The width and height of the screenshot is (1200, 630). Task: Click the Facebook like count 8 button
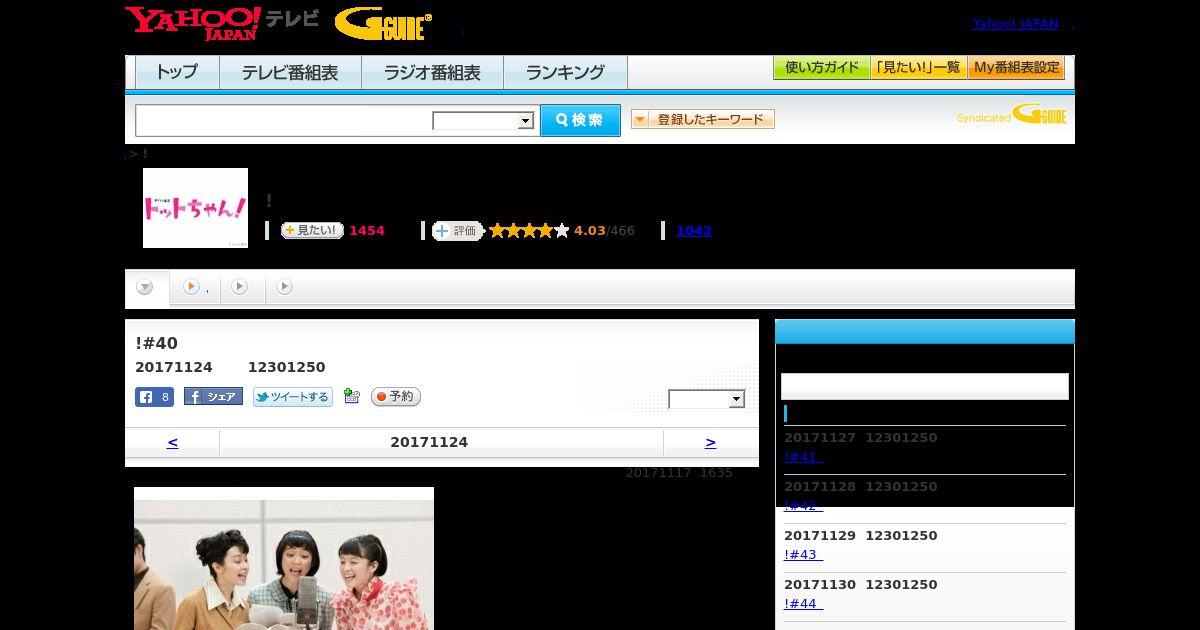[x=155, y=397]
